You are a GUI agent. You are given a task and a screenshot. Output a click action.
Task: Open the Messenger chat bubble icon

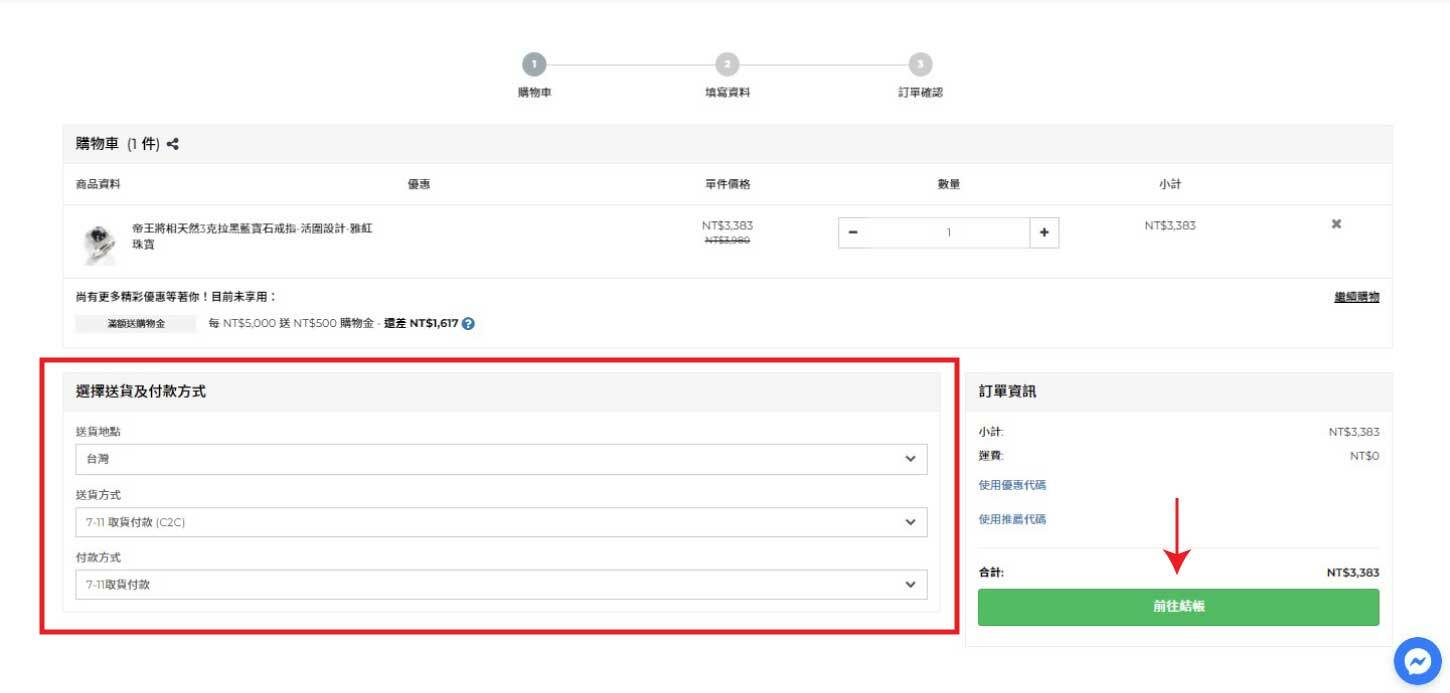[1417, 661]
